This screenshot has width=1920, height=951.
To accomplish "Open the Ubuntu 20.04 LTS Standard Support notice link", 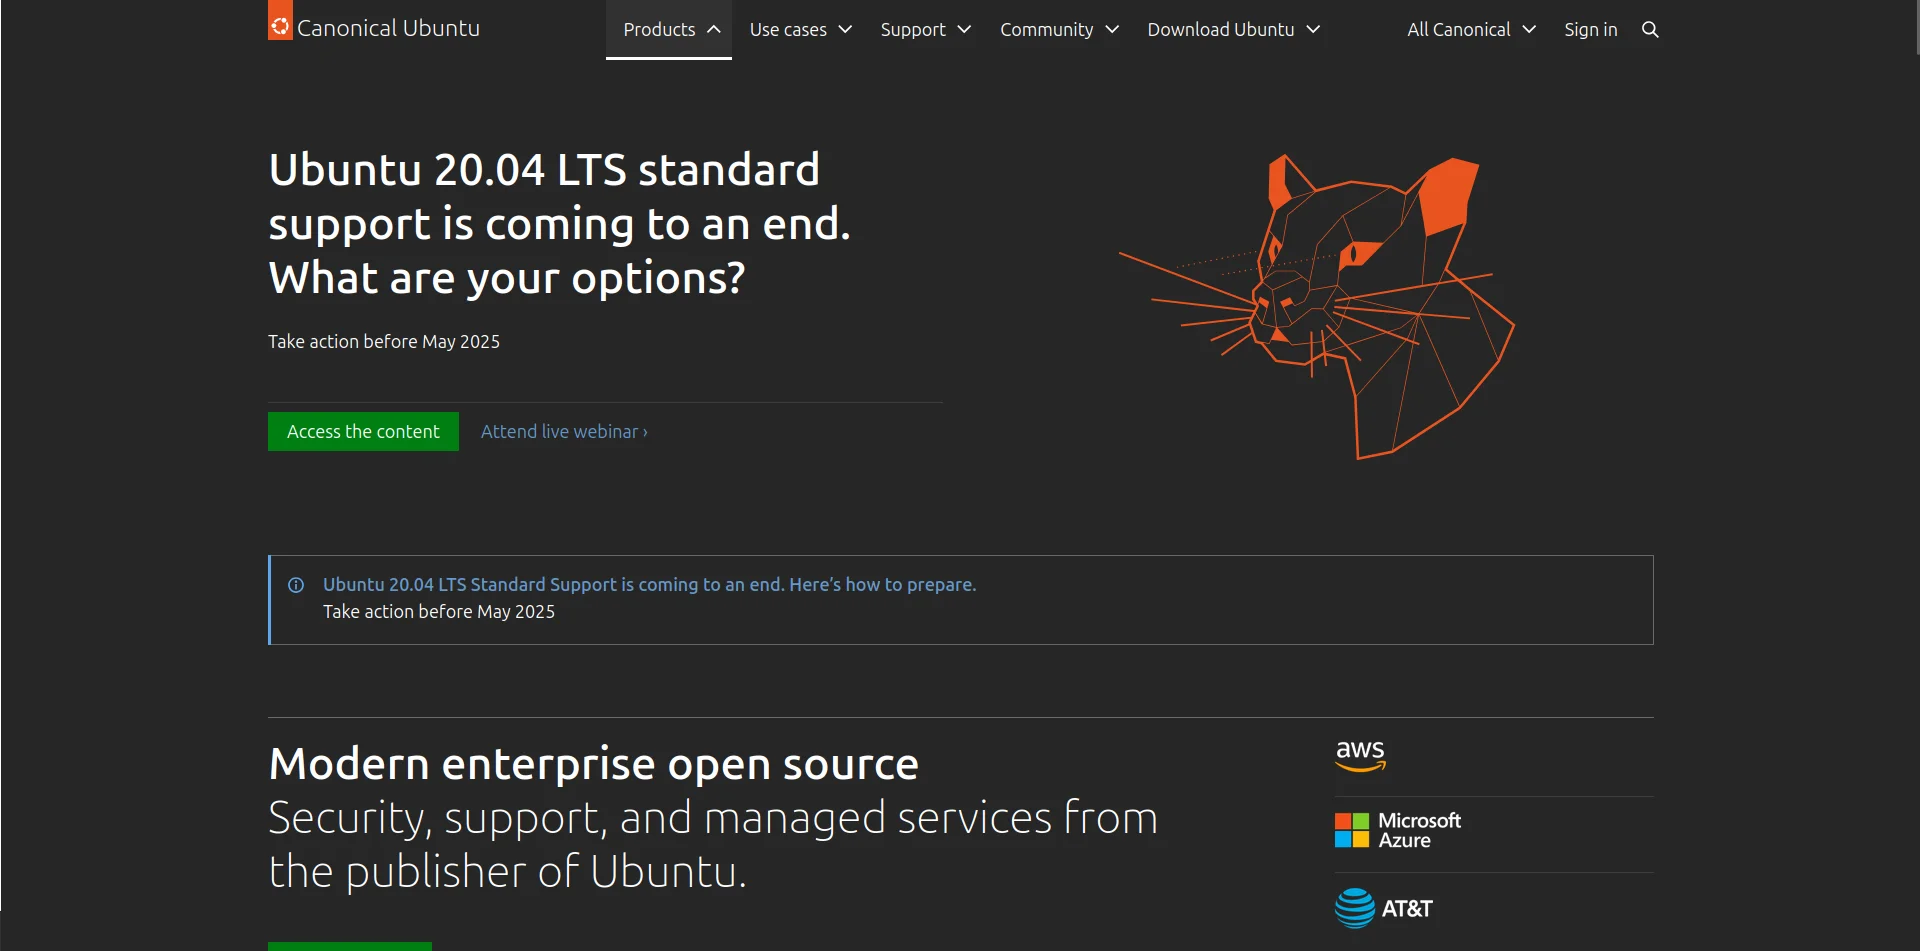I will pos(649,584).
